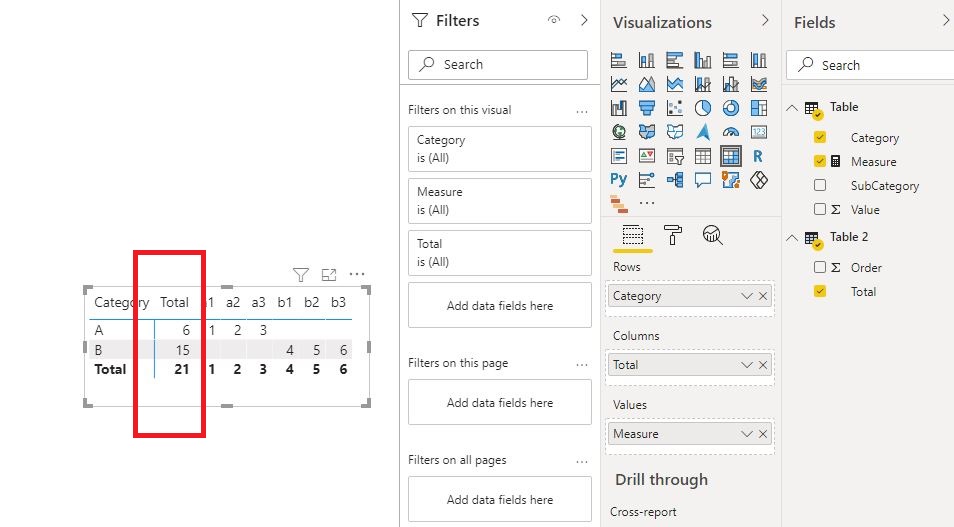Open options for Filters on this page
The height and width of the screenshot is (527, 954).
point(582,365)
